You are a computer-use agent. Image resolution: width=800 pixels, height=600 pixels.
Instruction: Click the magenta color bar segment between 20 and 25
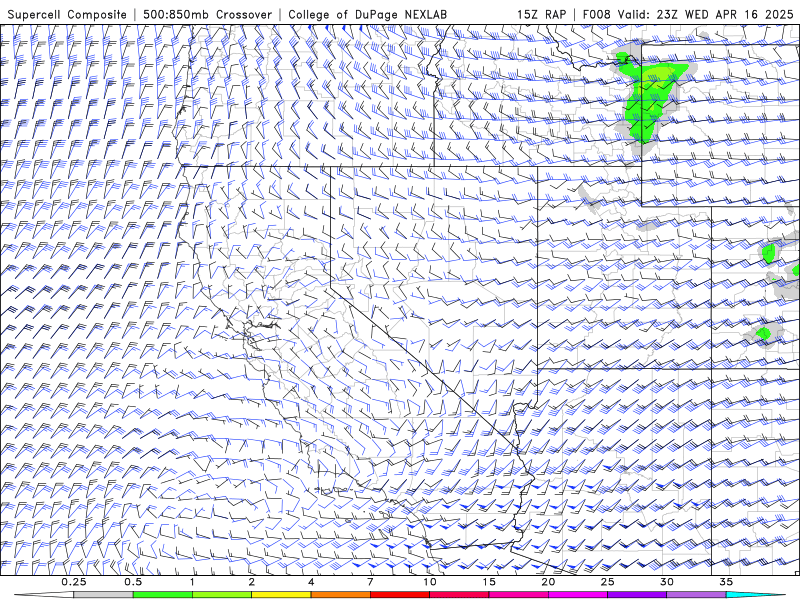click(x=578, y=595)
